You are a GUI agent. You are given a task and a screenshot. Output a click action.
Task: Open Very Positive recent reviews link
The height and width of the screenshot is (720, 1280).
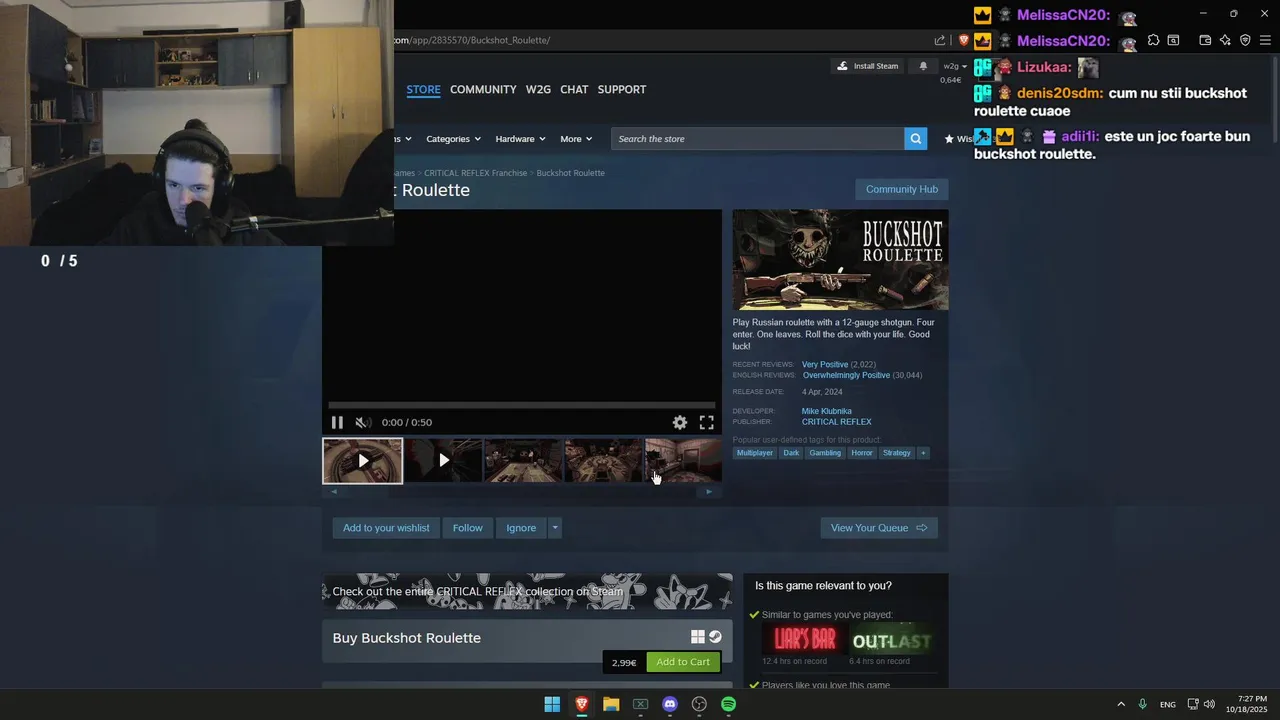coord(825,365)
